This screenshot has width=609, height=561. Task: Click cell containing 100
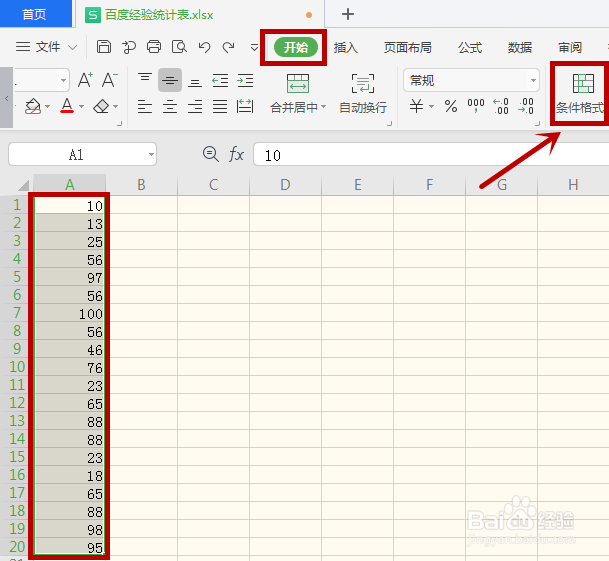70,313
